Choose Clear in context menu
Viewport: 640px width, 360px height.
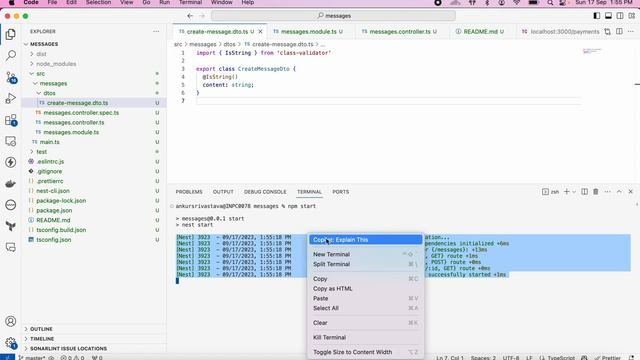(365, 323)
